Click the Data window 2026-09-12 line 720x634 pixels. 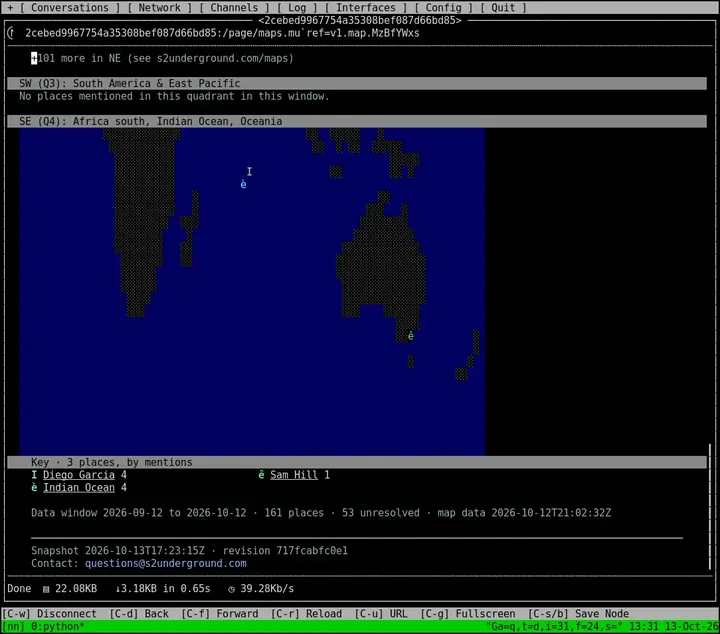321,513
